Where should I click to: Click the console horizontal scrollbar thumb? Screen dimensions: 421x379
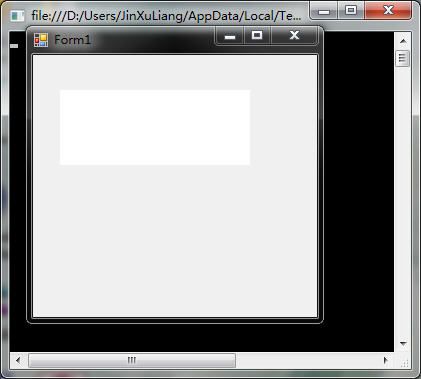click(x=132, y=360)
